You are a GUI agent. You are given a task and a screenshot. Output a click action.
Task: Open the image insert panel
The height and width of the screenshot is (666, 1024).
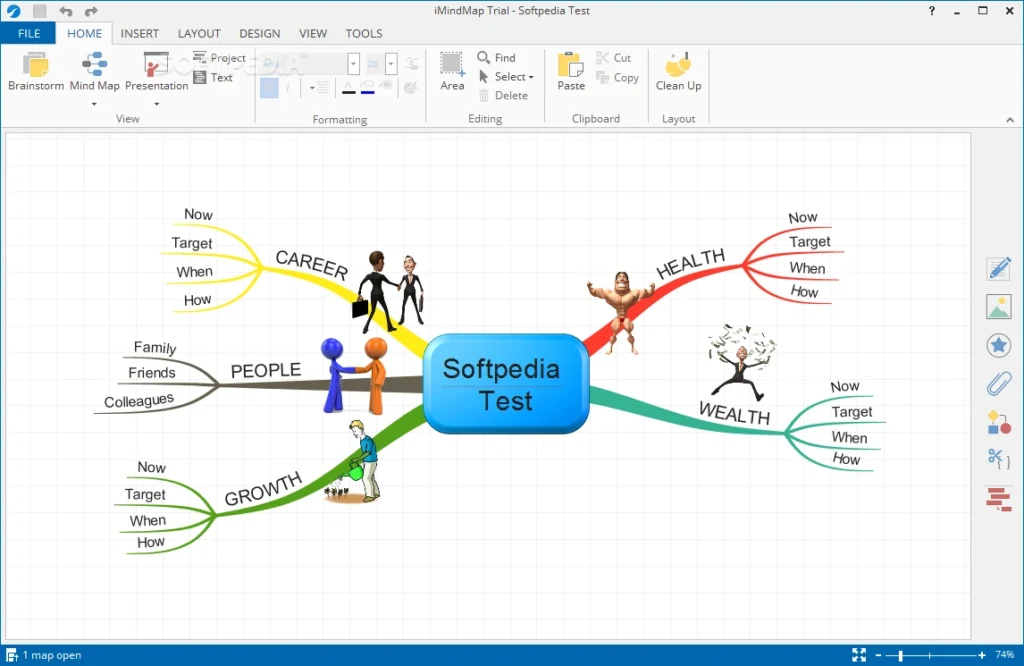[998, 307]
